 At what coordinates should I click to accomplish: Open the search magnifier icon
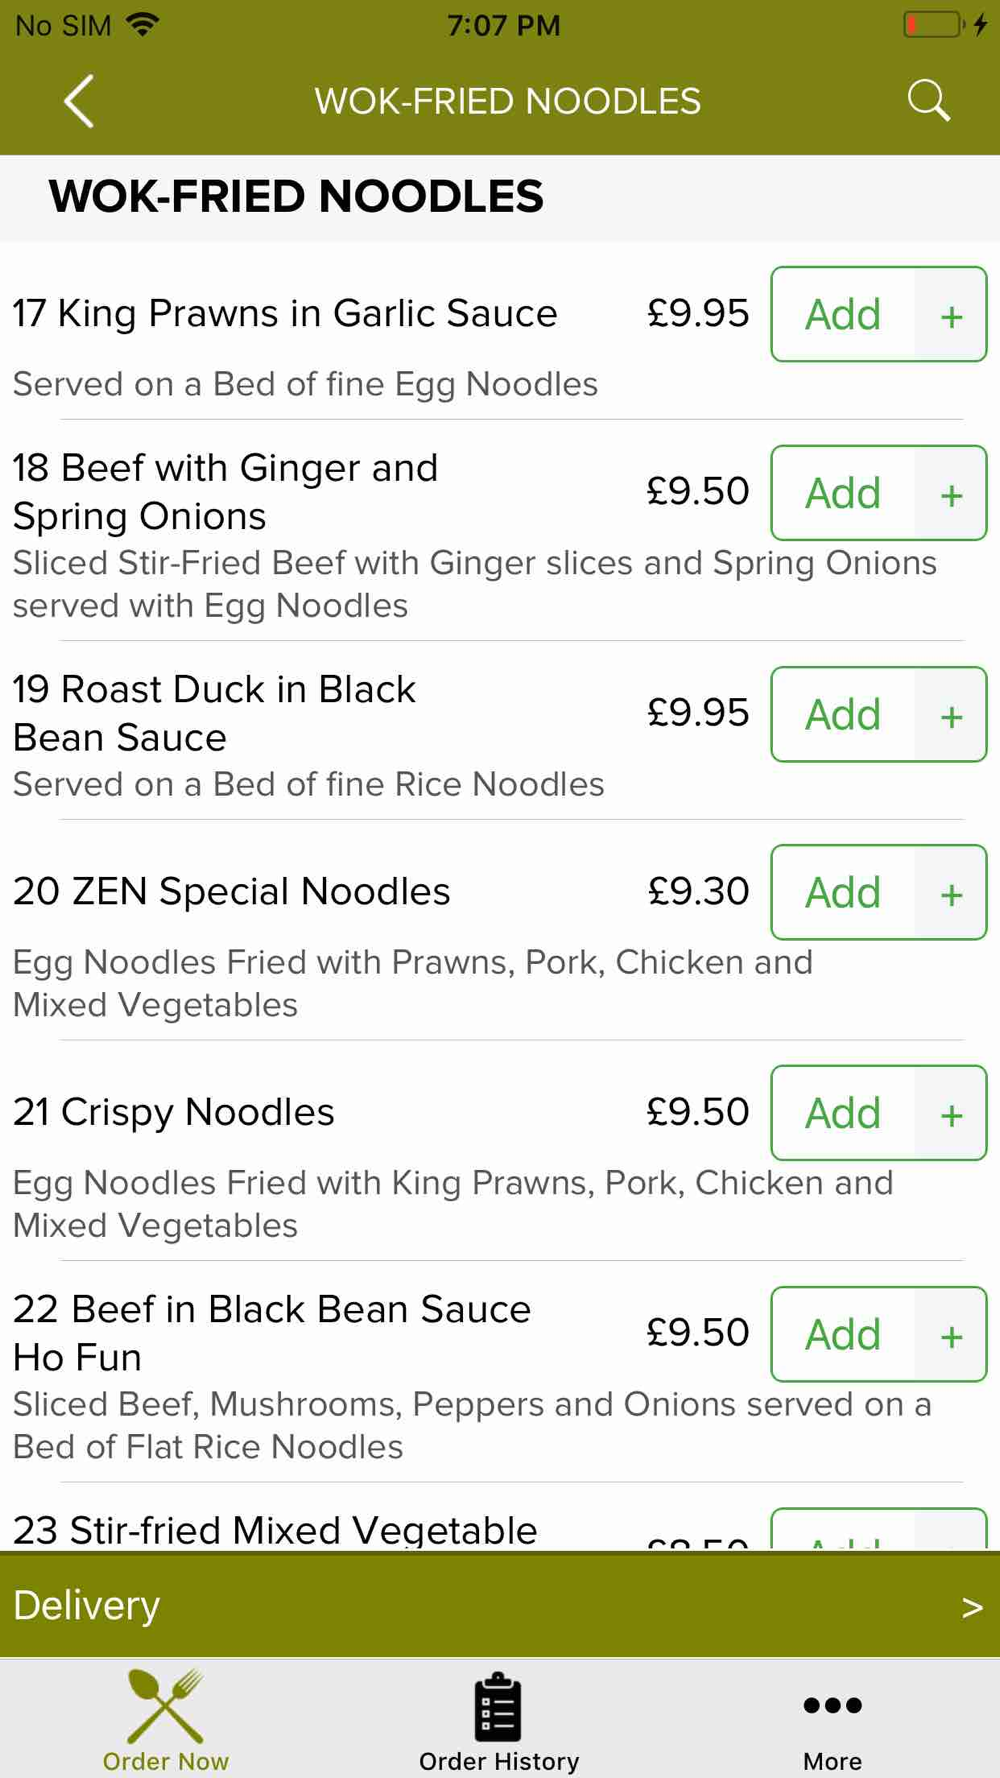click(x=928, y=101)
